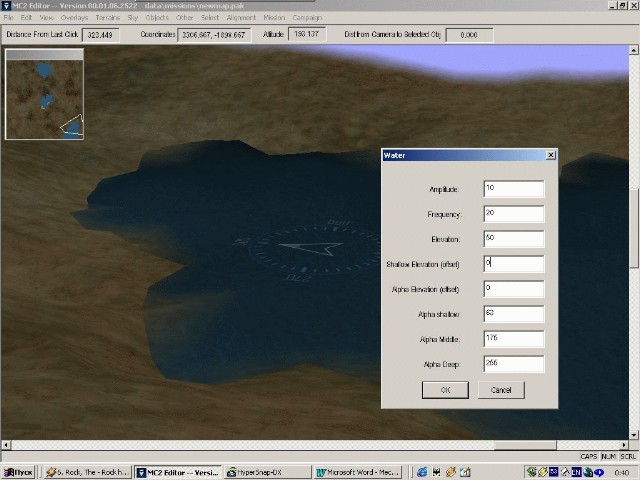Click the Frequency input field
The width and height of the screenshot is (640, 480).
513,213
